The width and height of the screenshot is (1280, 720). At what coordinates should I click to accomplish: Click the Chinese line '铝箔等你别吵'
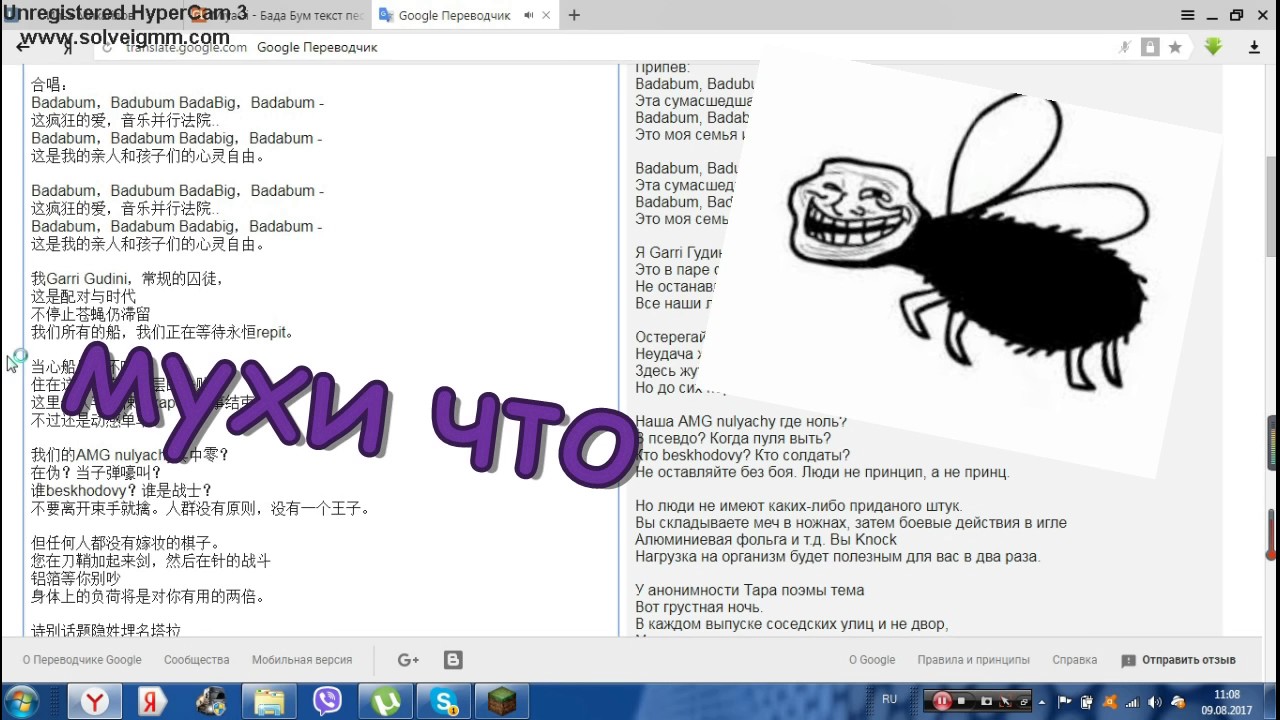tap(76, 579)
